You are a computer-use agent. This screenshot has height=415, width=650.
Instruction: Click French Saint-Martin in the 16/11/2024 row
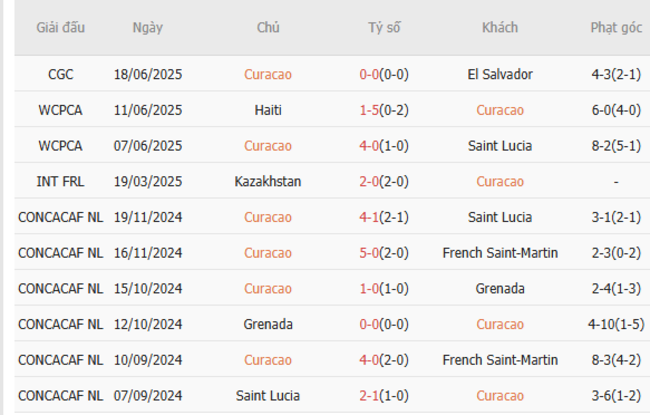(x=500, y=253)
